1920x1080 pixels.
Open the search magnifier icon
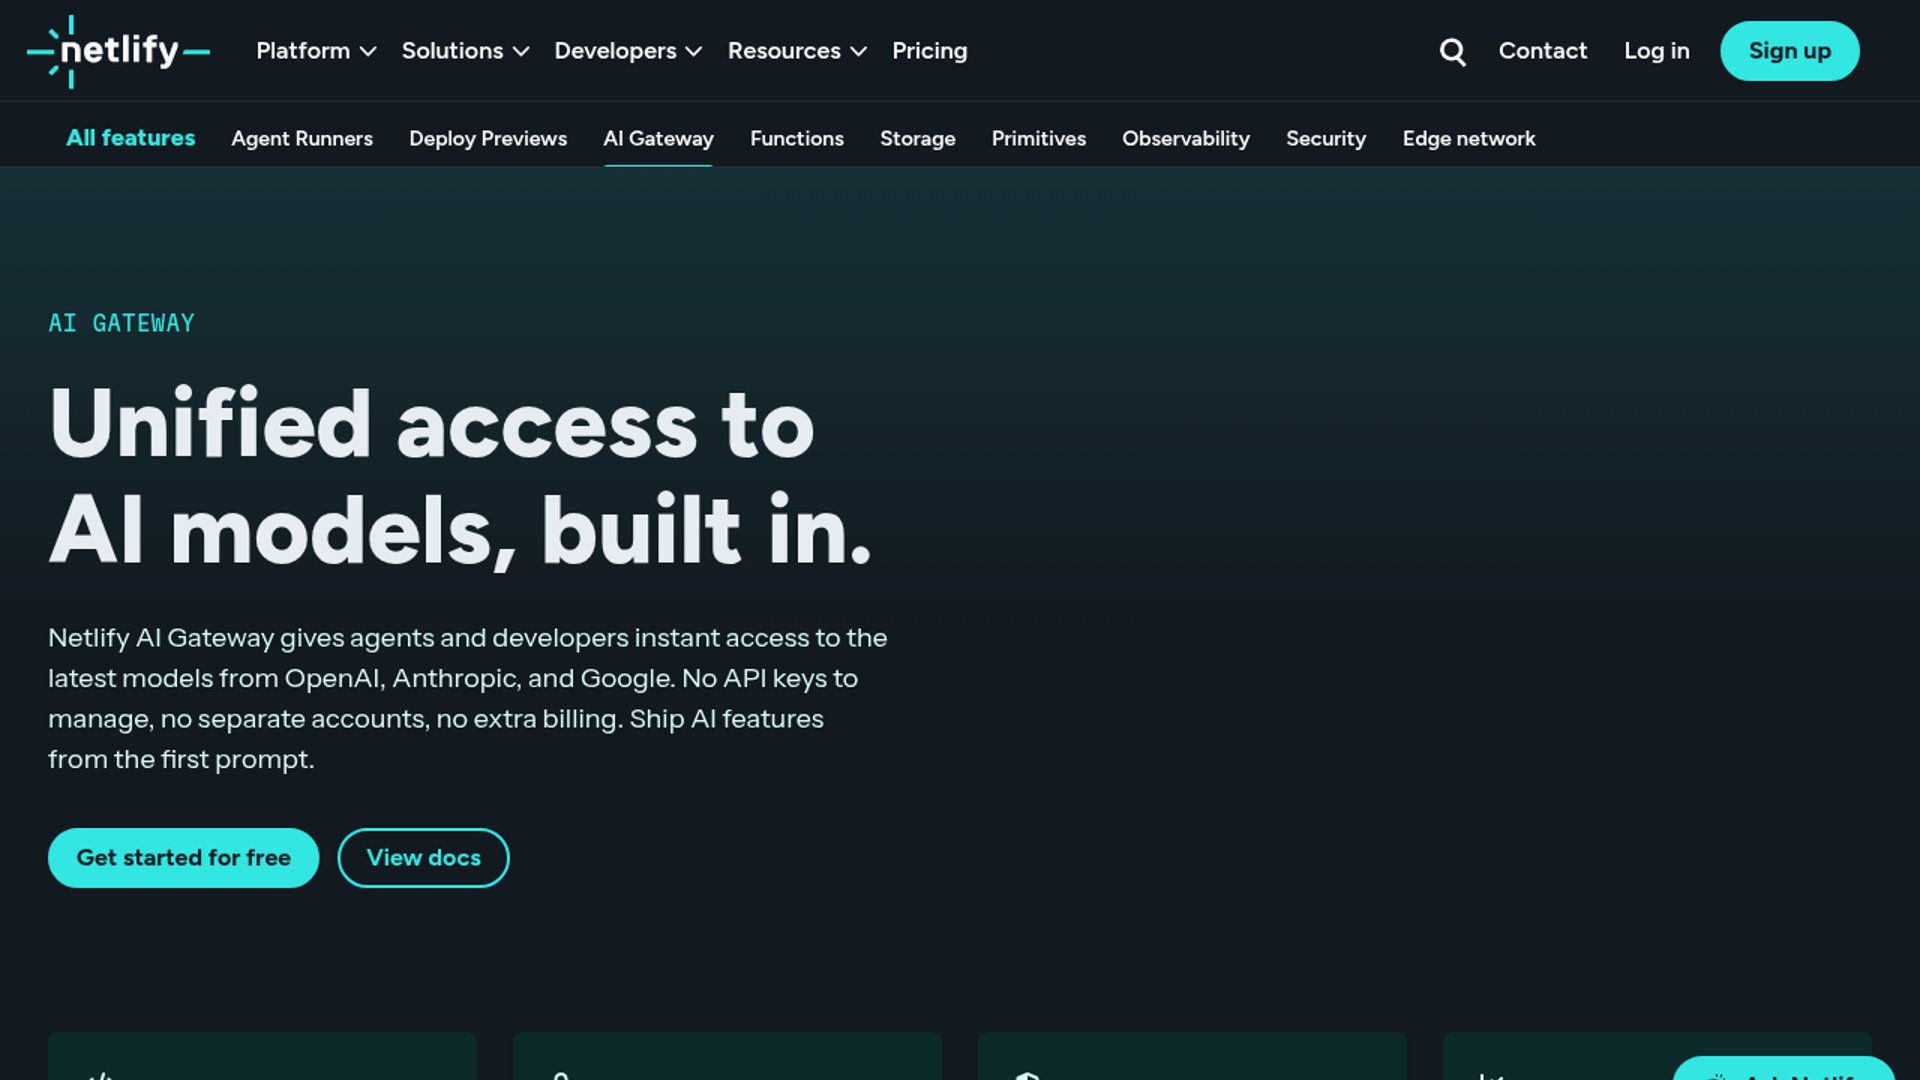click(1452, 51)
